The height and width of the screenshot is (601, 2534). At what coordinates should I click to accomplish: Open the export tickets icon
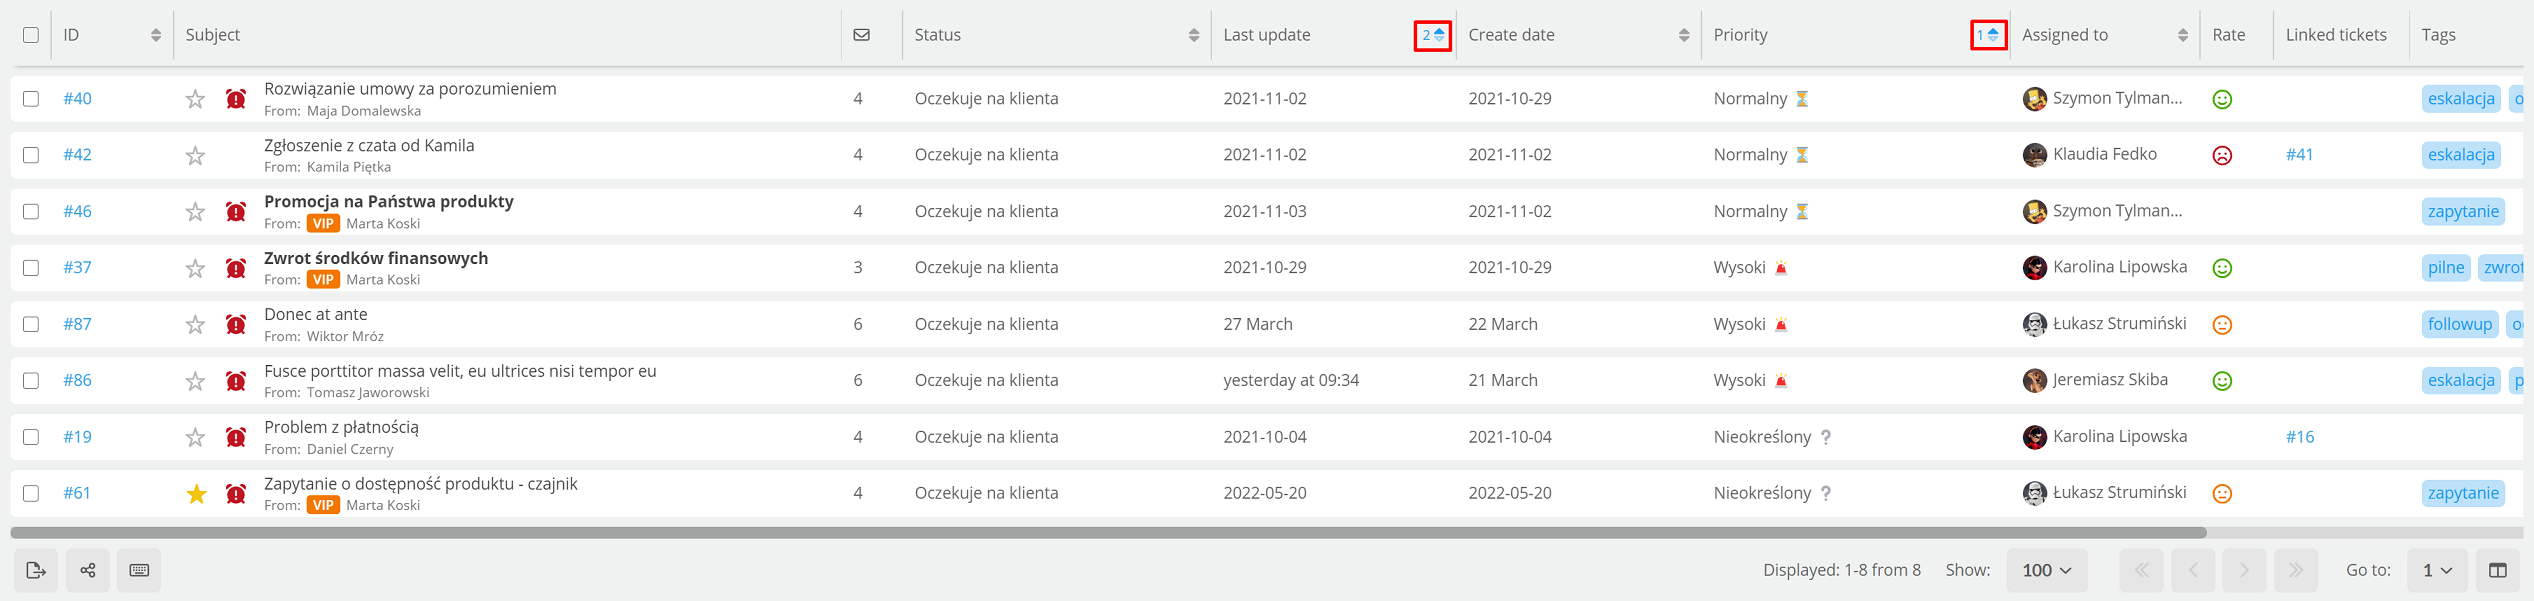click(x=36, y=570)
